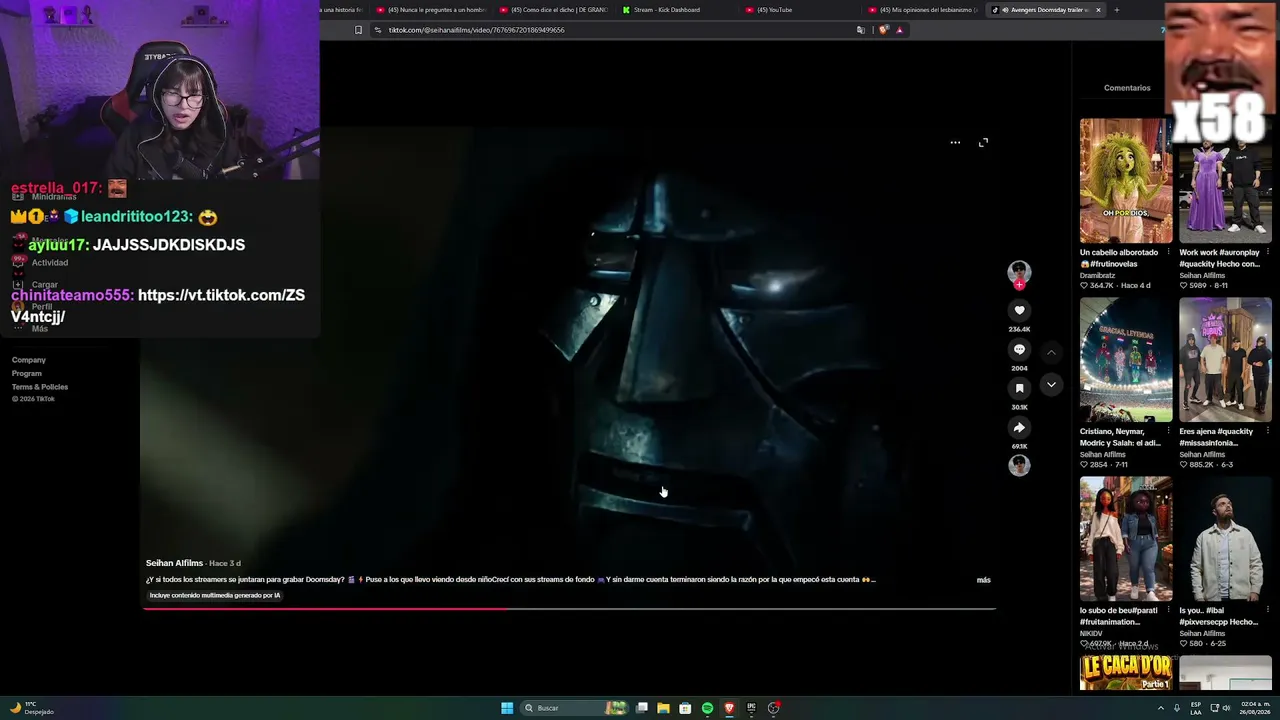Image resolution: width=1280 pixels, height=720 pixels.
Task: Open a new browser tab
Action: point(1116,10)
